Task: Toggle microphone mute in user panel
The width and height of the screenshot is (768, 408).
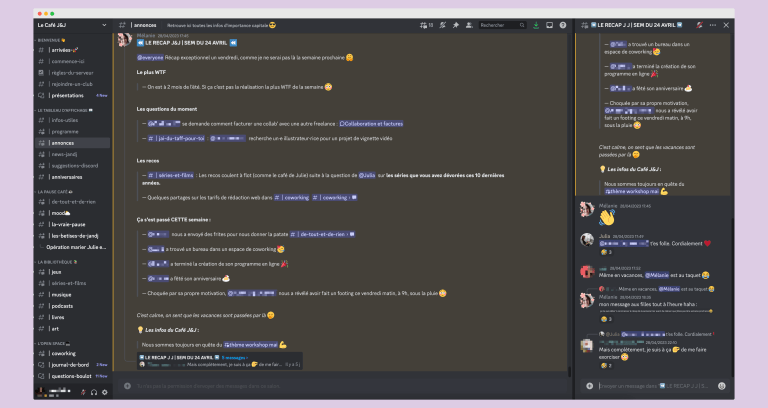Action: pos(83,392)
